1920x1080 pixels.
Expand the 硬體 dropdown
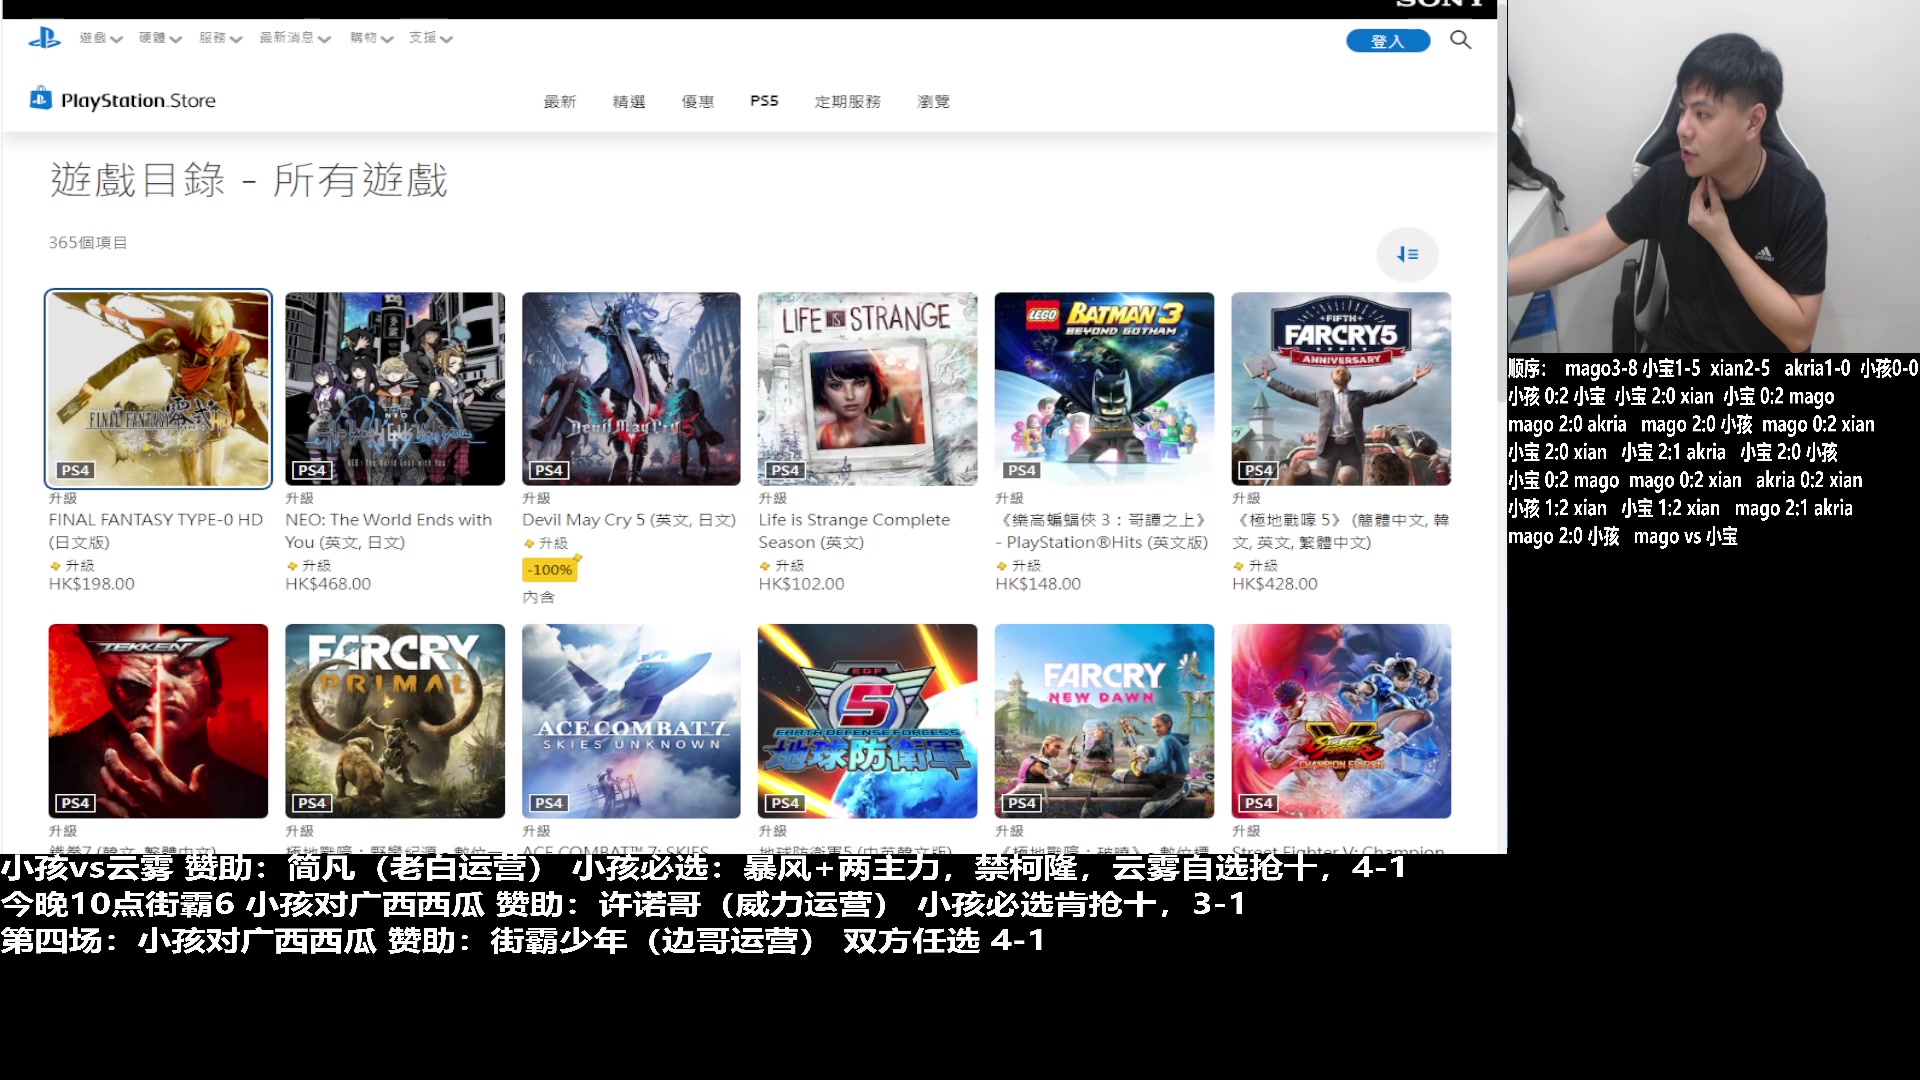point(158,38)
